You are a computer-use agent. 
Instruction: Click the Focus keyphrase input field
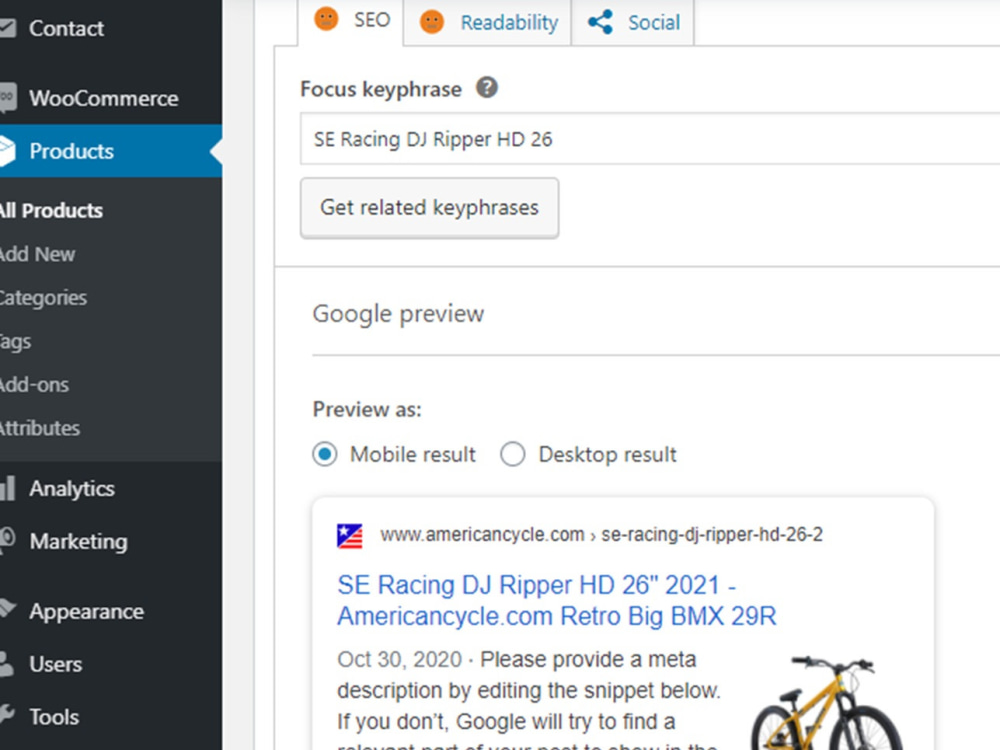click(650, 139)
